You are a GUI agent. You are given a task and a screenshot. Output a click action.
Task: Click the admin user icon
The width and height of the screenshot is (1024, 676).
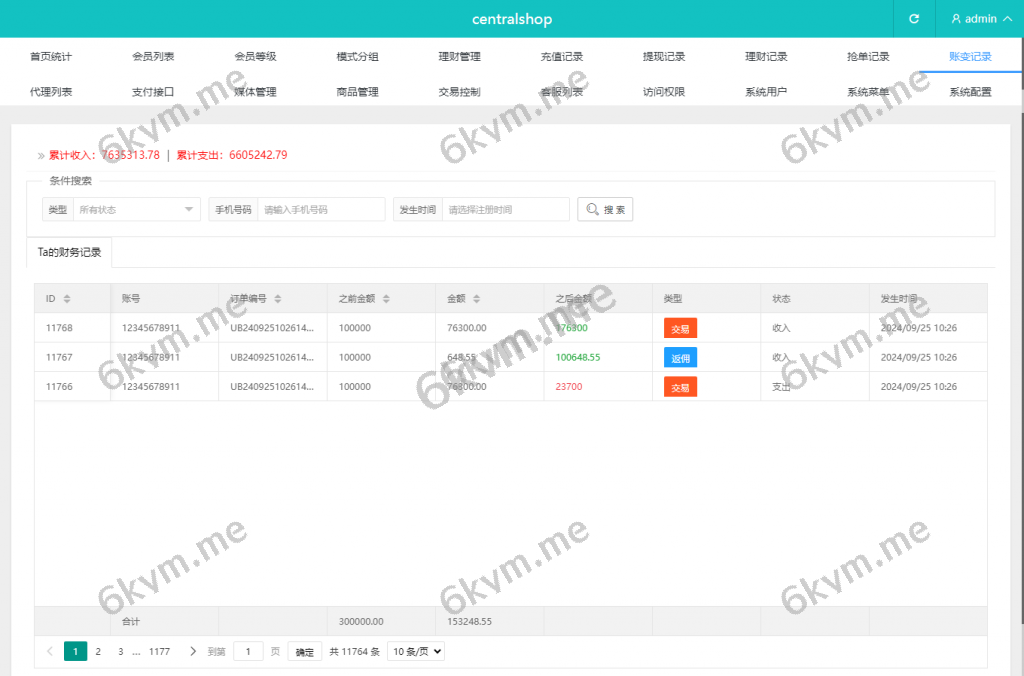[x=956, y=19]
